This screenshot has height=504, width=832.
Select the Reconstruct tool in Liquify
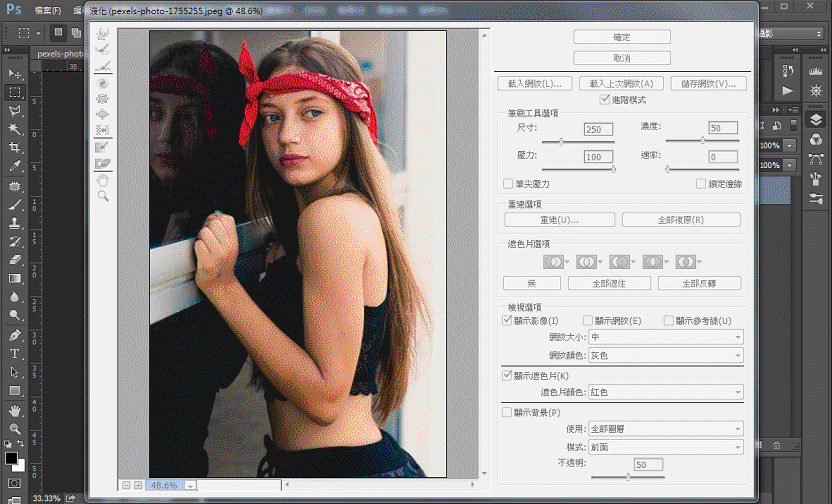pos(103,50)
